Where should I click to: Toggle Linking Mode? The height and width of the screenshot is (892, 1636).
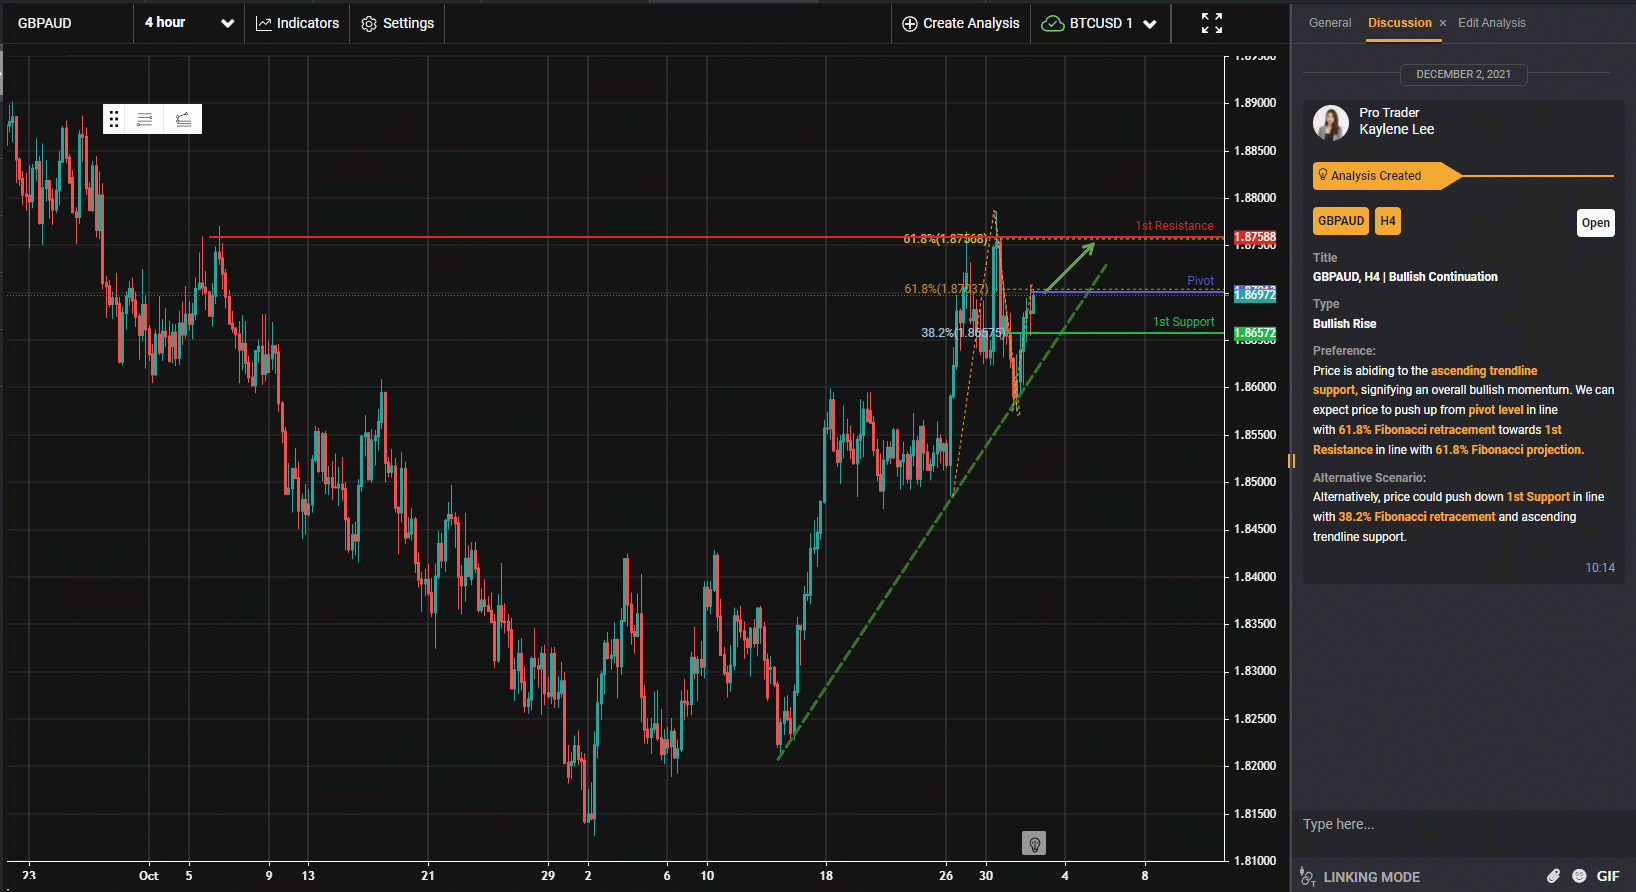pos(1360,877)
